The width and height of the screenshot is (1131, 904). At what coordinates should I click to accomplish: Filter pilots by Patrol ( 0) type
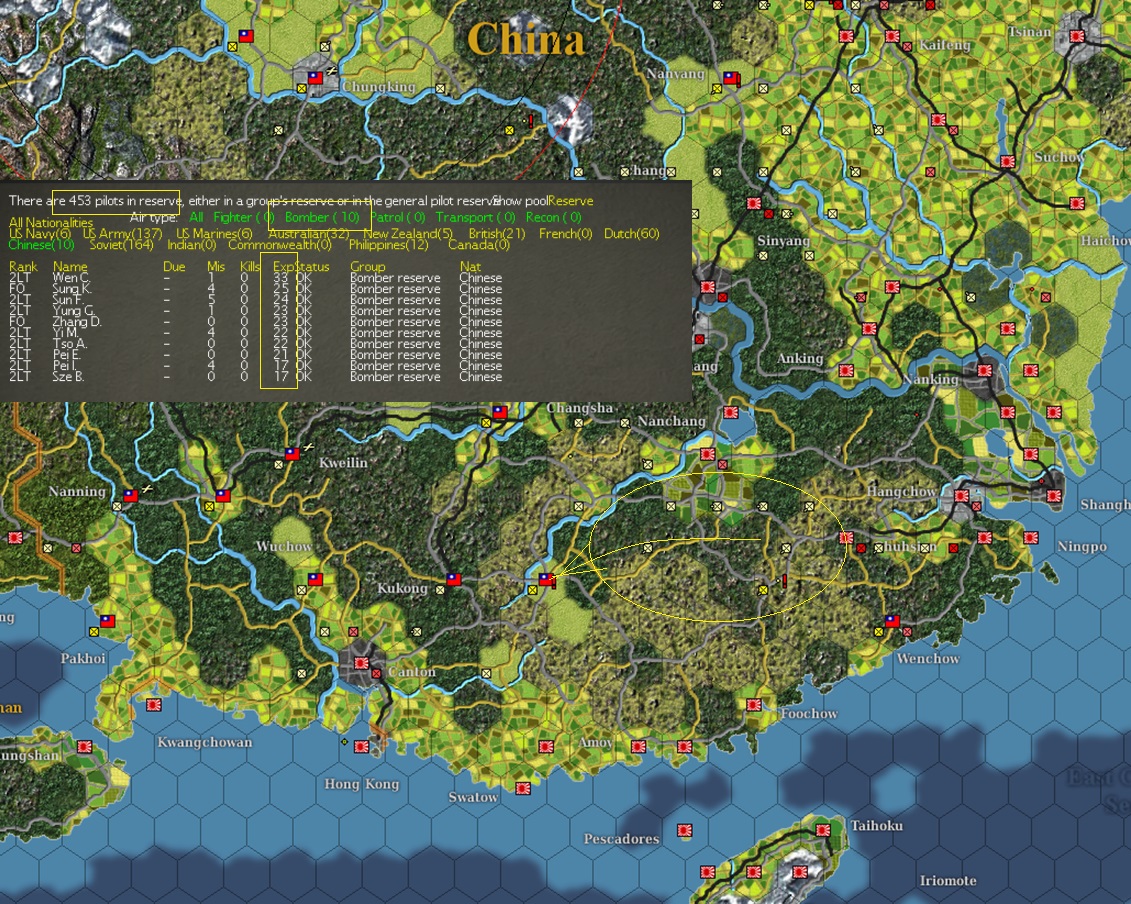398,217
